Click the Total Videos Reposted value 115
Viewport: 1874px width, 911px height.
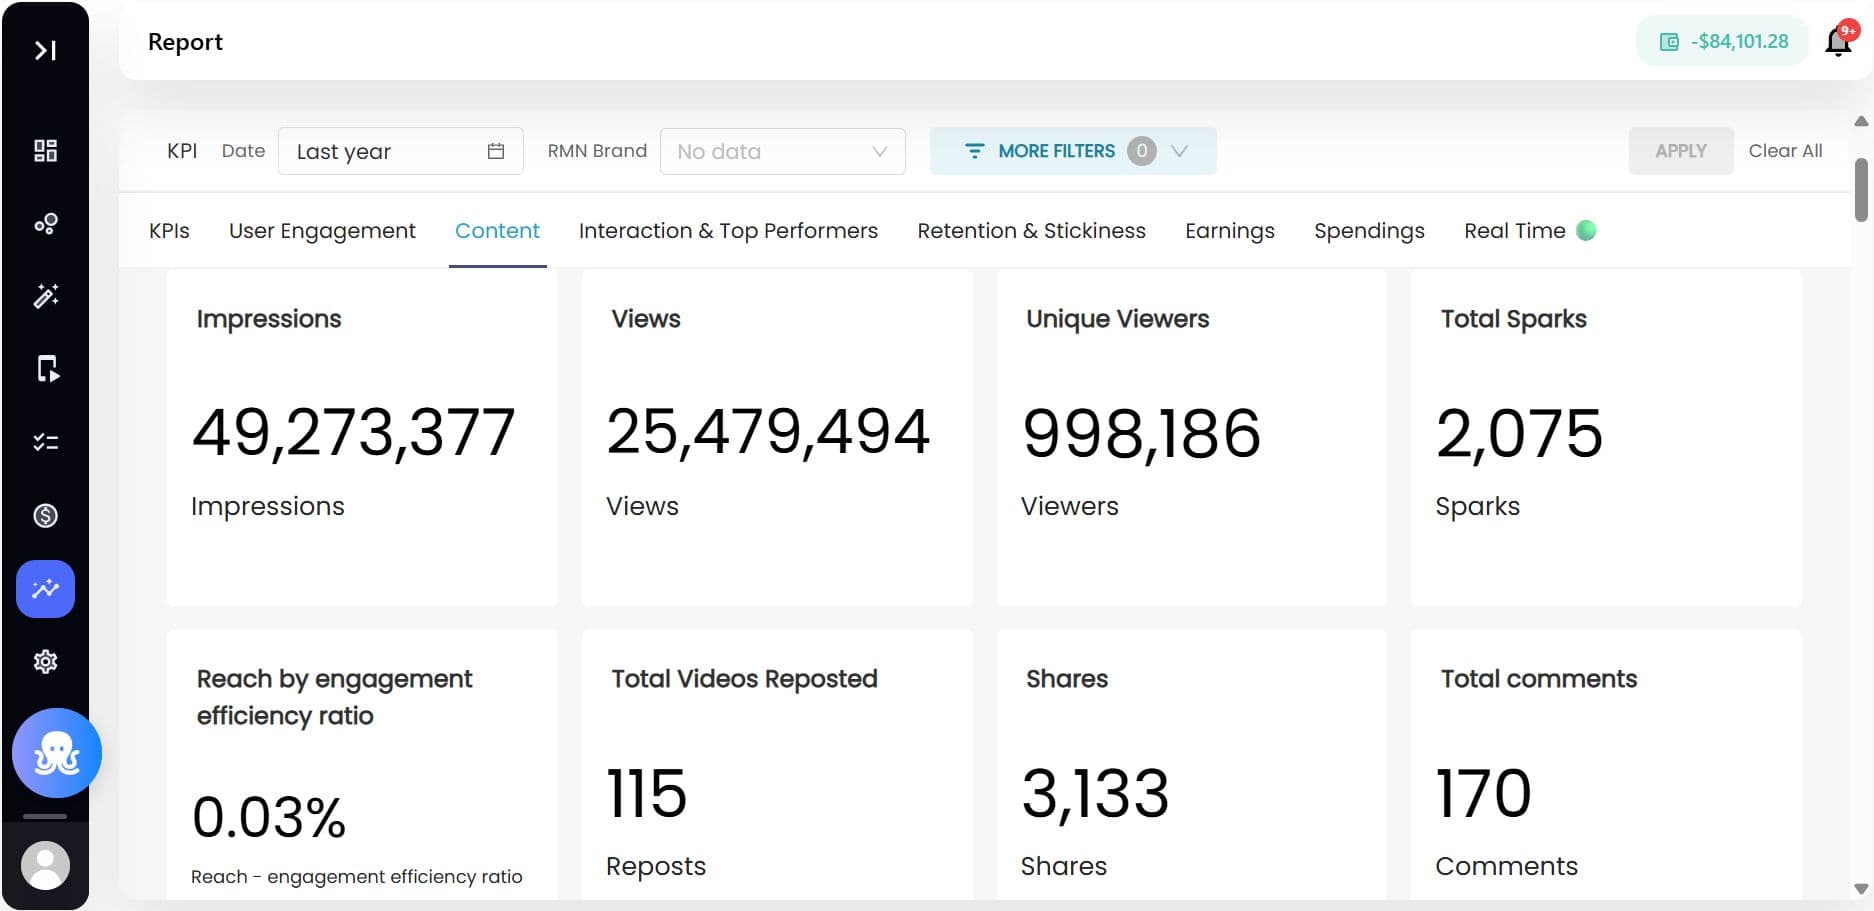647,794
